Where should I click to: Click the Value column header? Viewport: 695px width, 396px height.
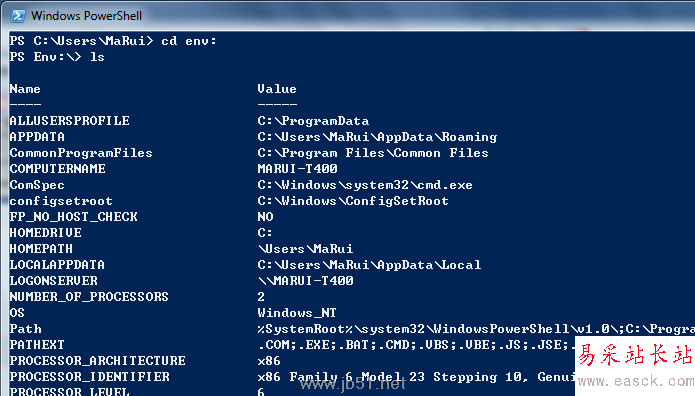277,89
